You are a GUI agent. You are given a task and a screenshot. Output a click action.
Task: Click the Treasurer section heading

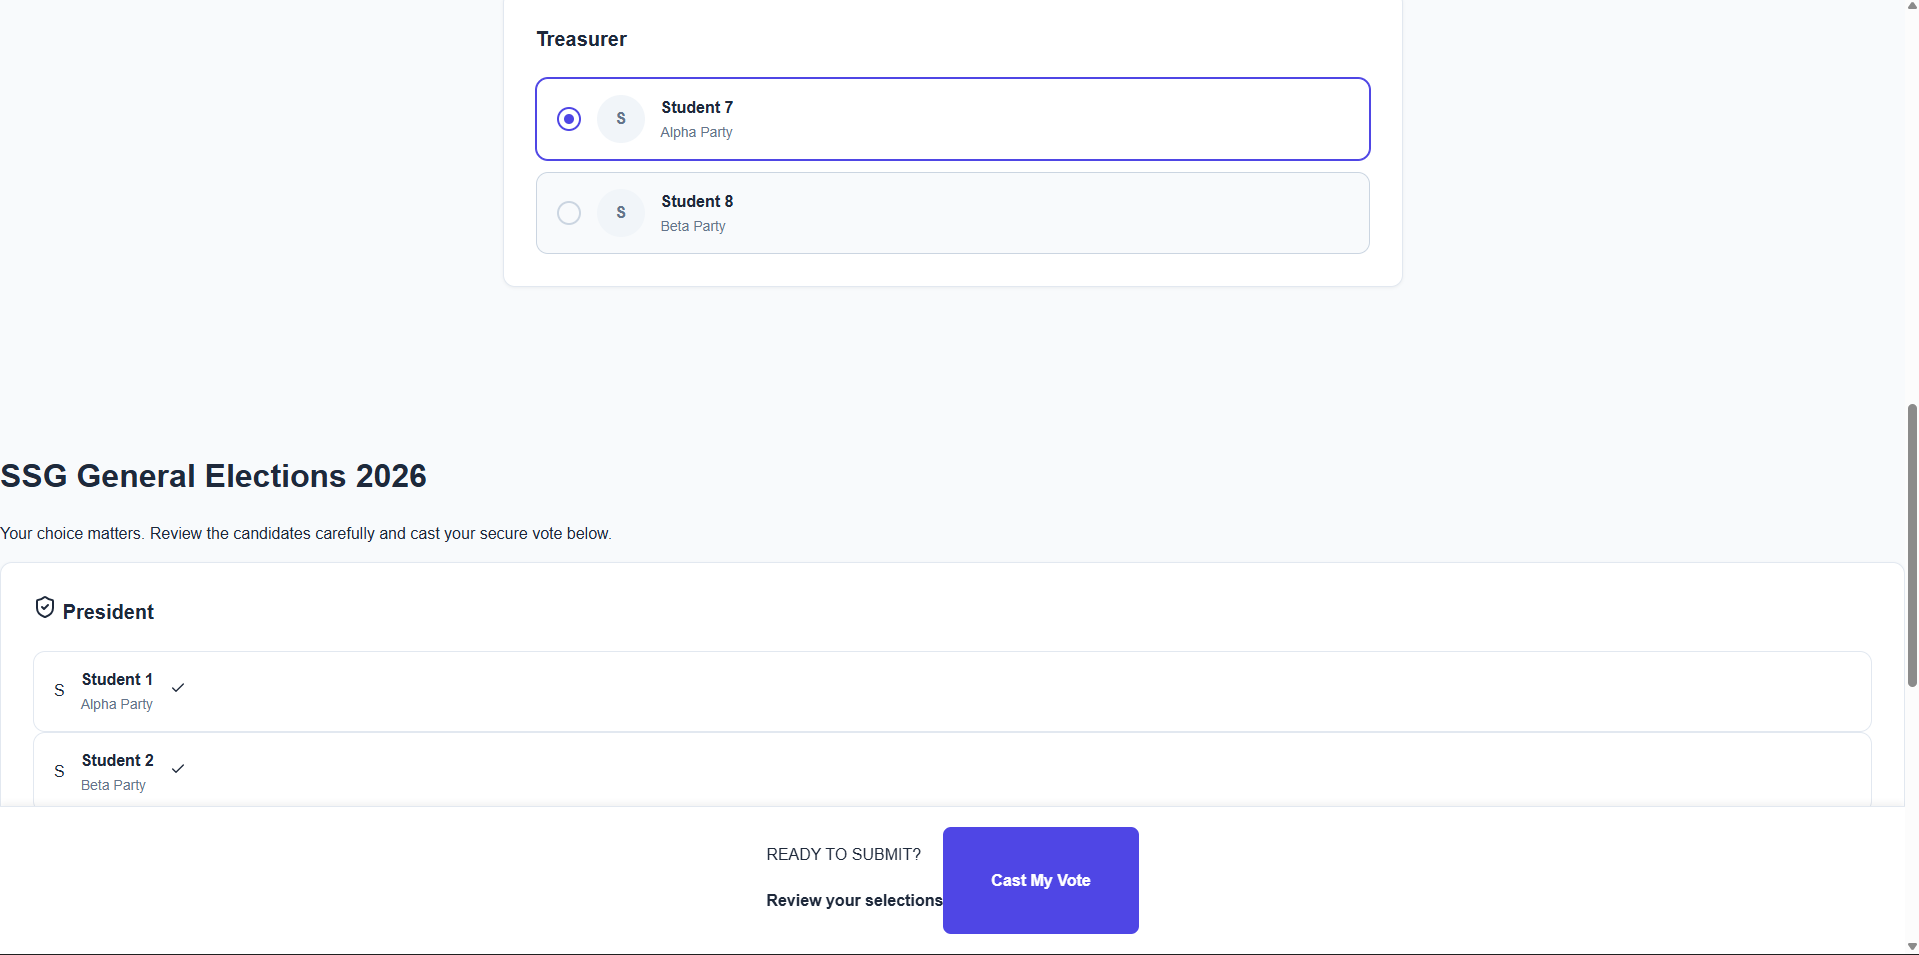tap(581, 39)
